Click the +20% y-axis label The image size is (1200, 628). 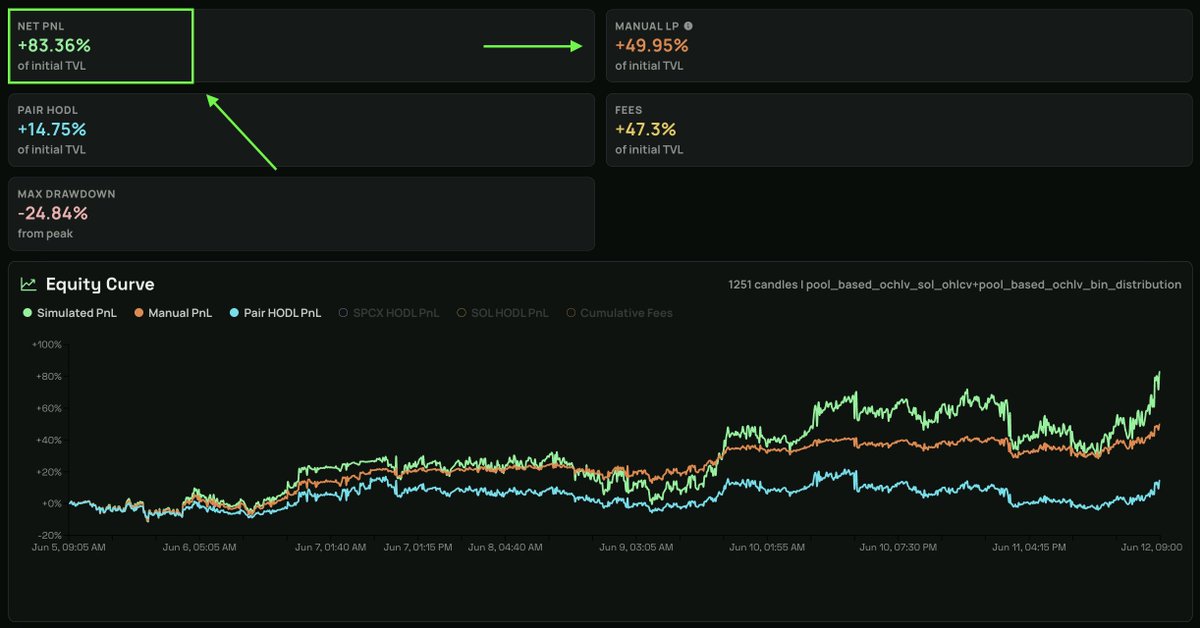click(x=48, y=472)
